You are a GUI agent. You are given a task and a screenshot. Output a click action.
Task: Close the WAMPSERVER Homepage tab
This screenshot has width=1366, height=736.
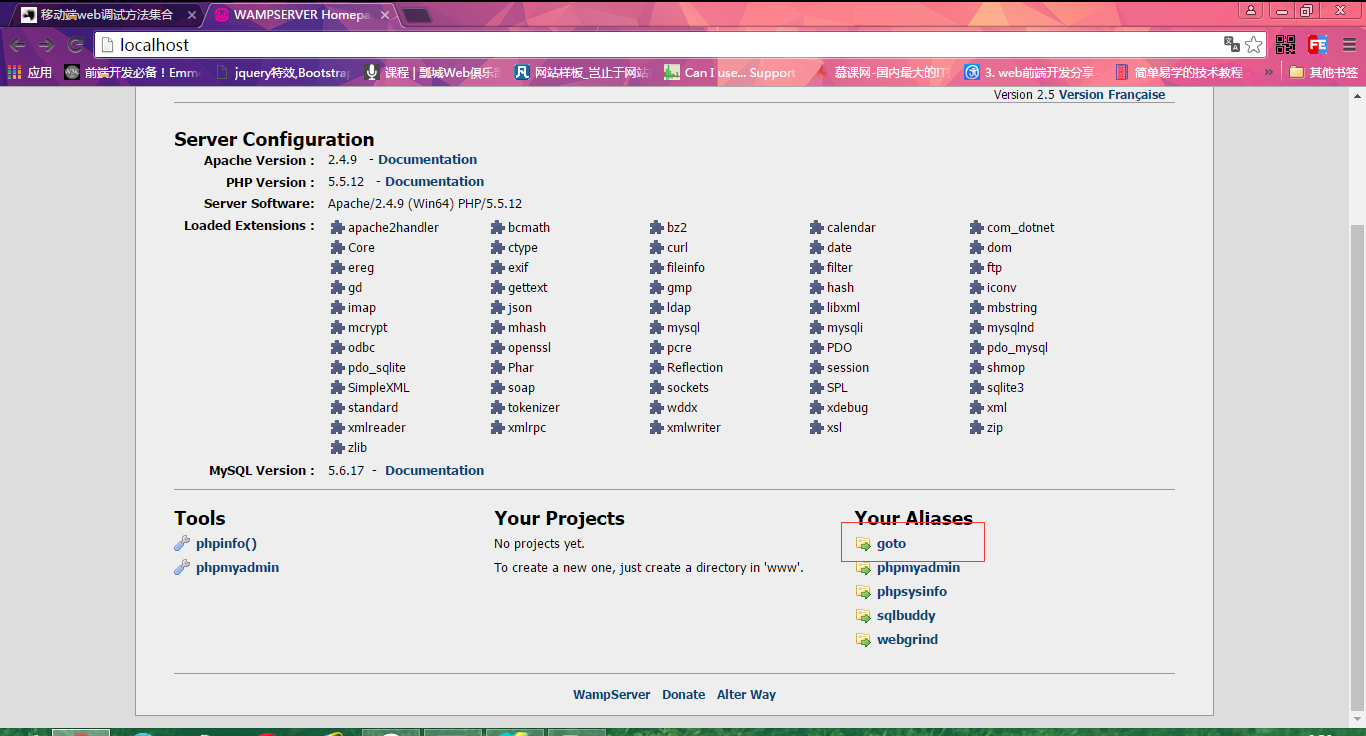pyautogui.click(x=385, y=15)
